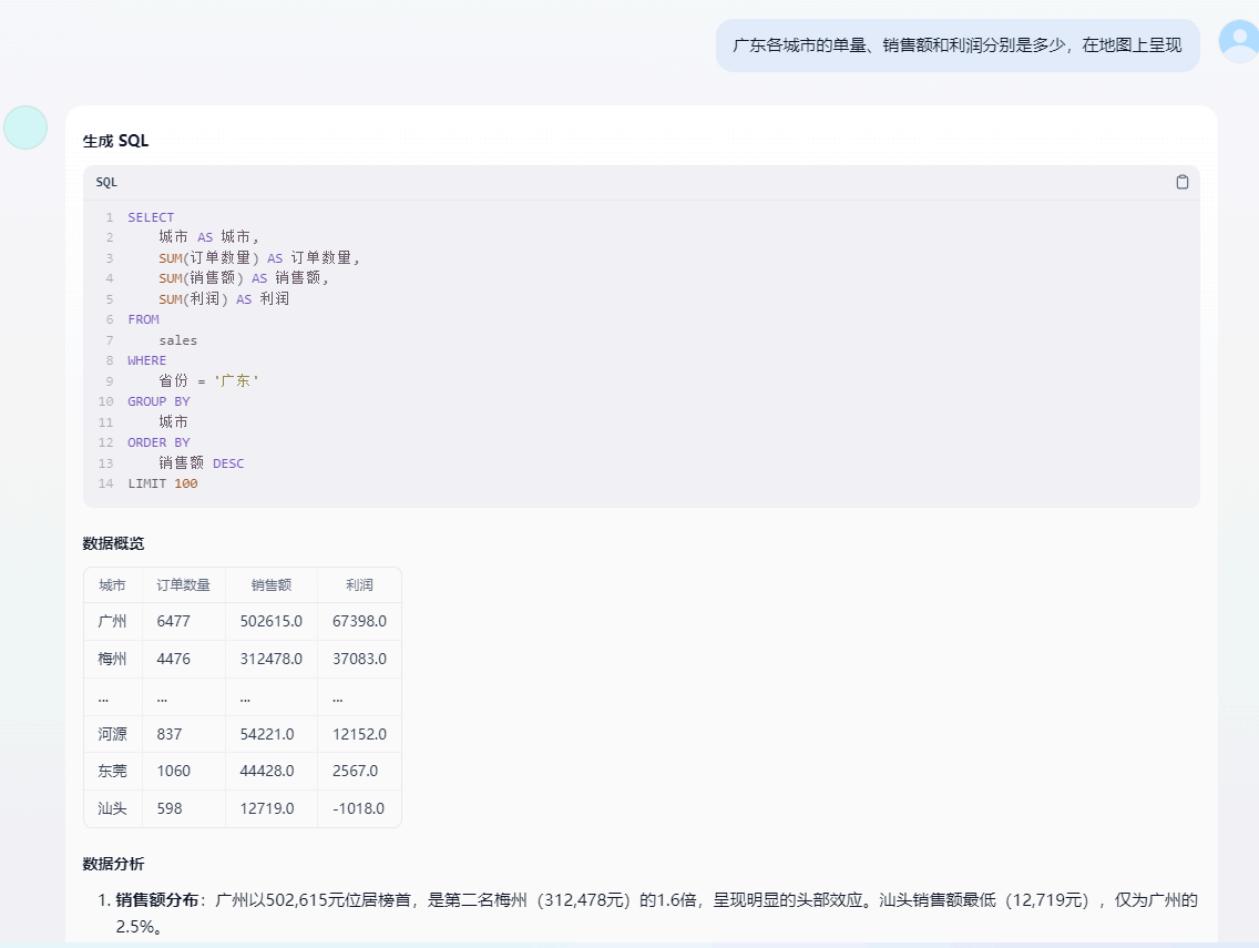1259x948 pixels.
Task: Click the SQL language label
Action: [106, 182]
